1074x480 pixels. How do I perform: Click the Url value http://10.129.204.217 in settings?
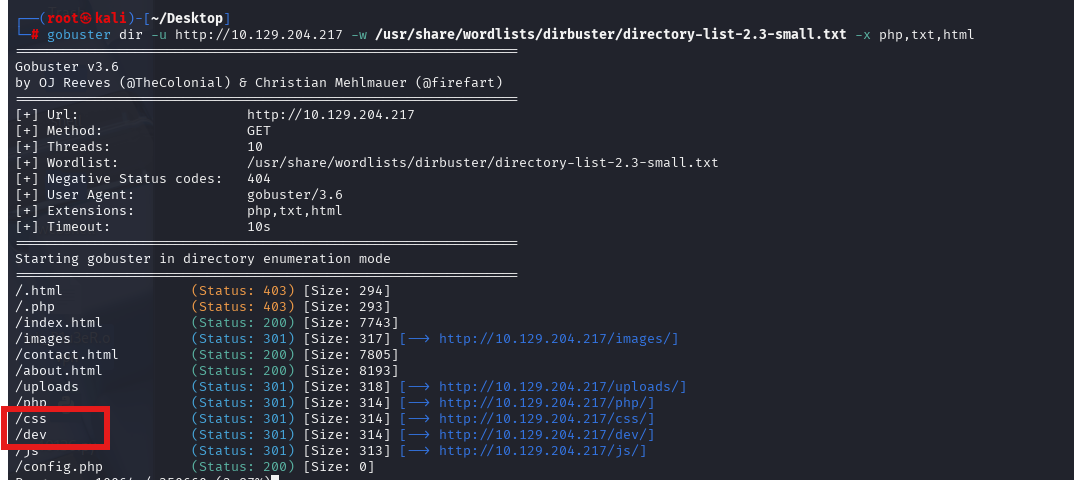tap(331, 115)
